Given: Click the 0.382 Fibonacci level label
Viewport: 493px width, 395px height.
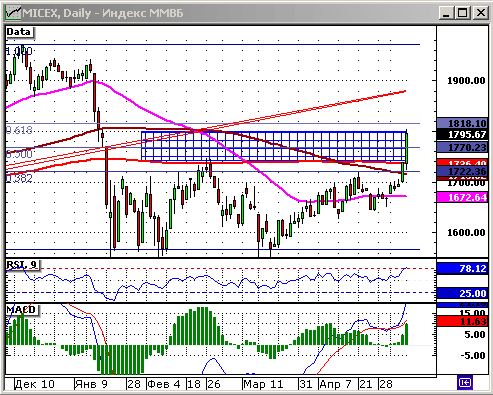Looking at the screenshot, I should click(19, 178).
